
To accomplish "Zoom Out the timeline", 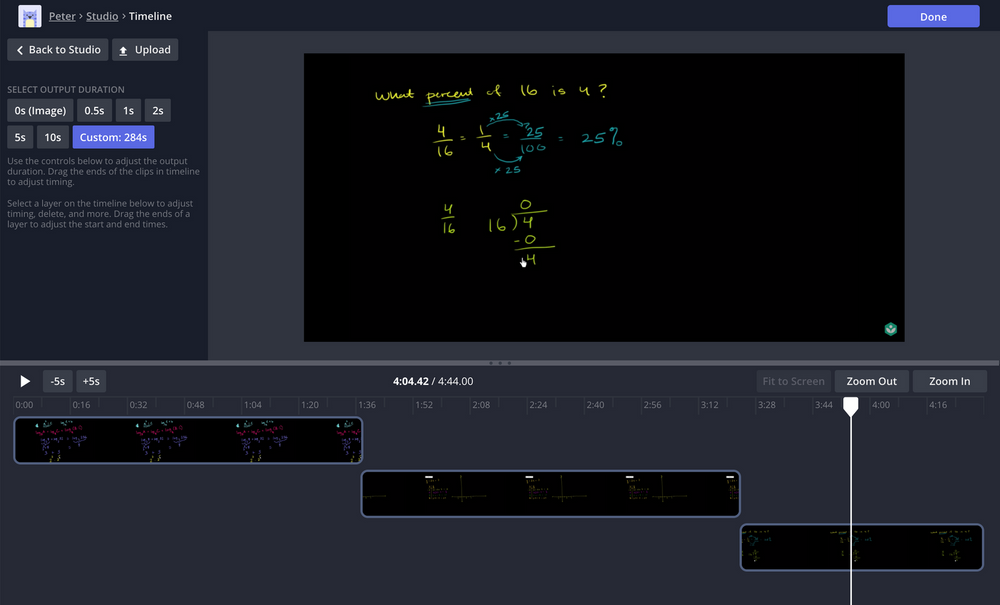I will point(871,381).
